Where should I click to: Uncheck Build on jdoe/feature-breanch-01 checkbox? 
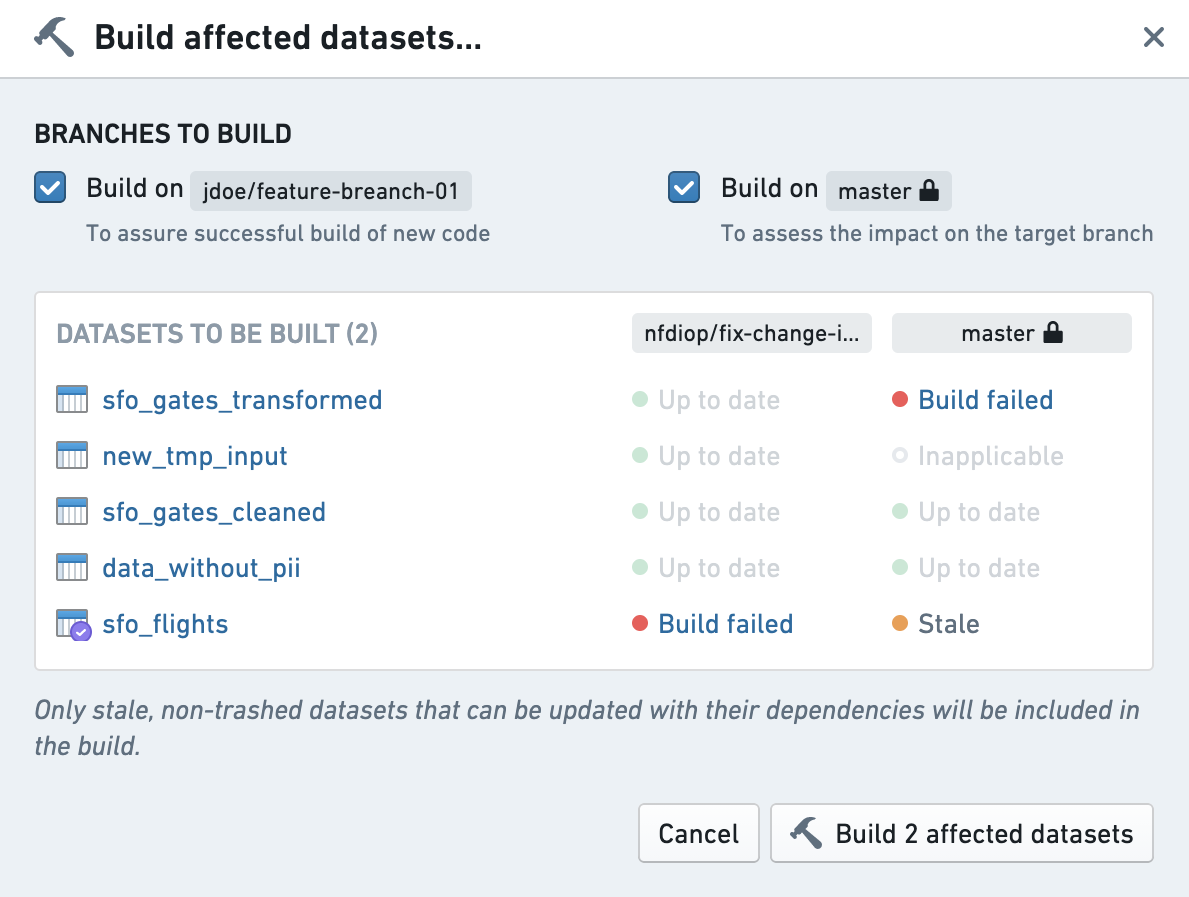(x=50, y=187)
